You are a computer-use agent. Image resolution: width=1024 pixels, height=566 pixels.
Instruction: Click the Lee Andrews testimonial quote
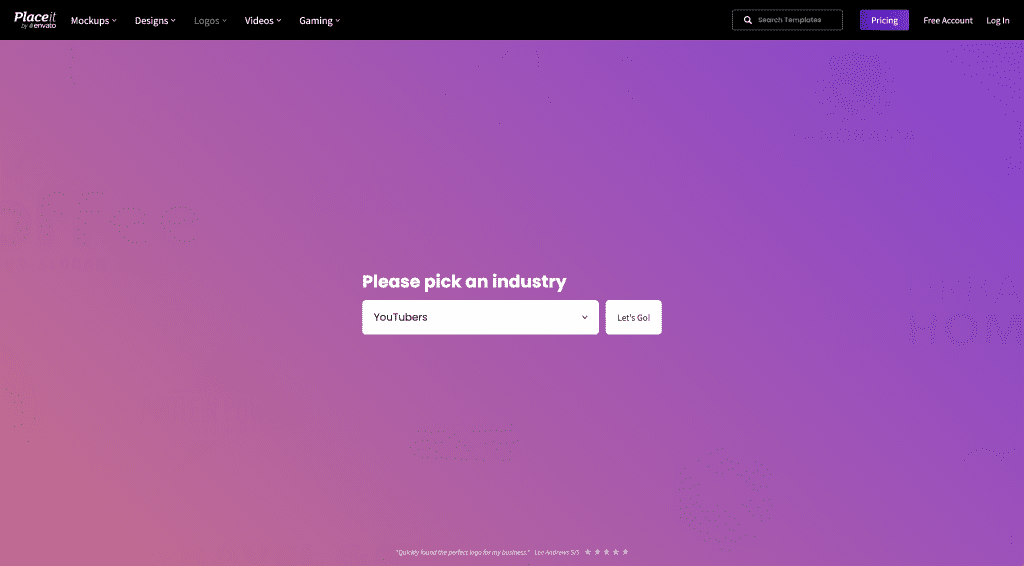462,552
